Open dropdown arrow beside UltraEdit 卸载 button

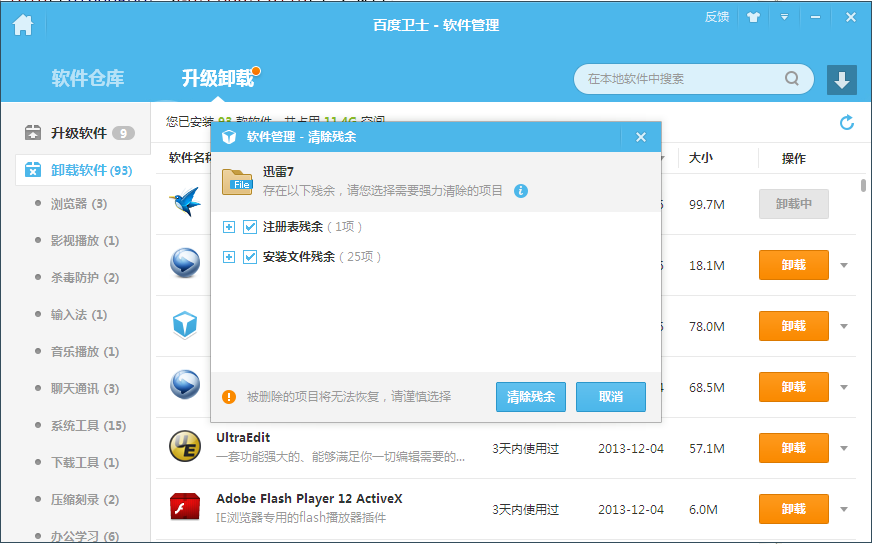844,448
